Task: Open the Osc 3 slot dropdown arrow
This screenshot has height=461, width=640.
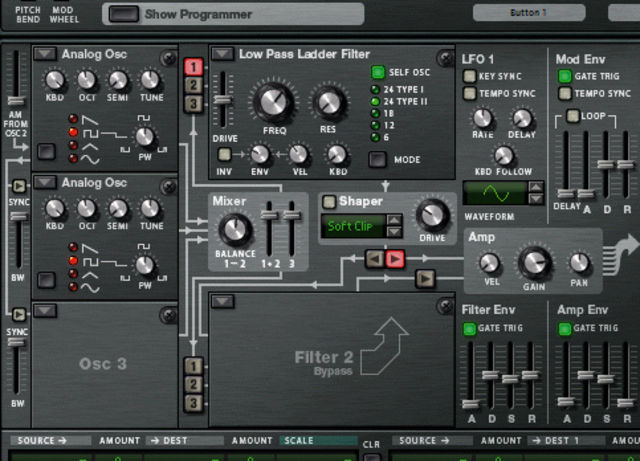Action: [x=45, y=311]
